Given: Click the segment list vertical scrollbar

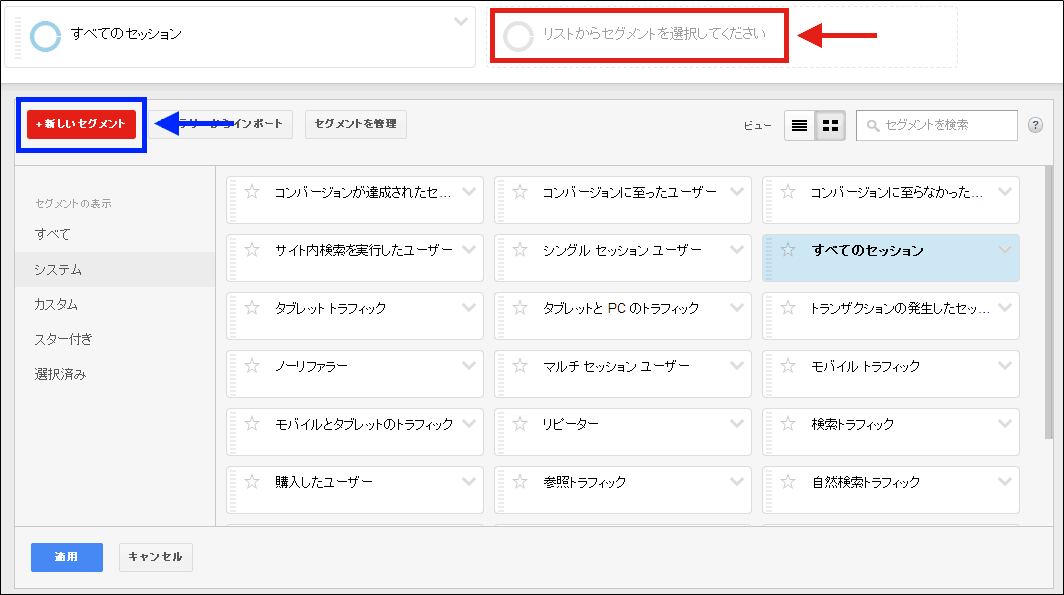Looking at the screenshot, I should coord(1048,300).
